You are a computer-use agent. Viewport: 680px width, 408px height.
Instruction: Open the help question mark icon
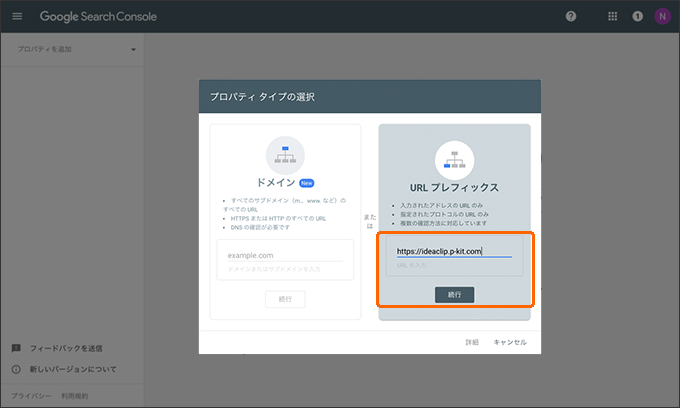click(571, 16)
